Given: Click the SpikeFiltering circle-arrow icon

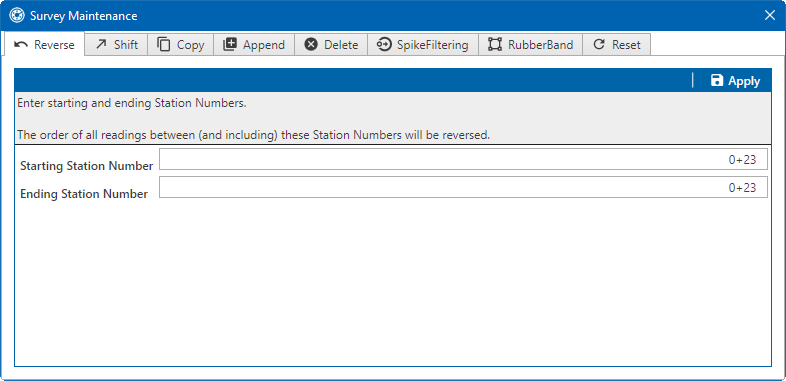Looking at the screenshot, I should coord(384,45).
